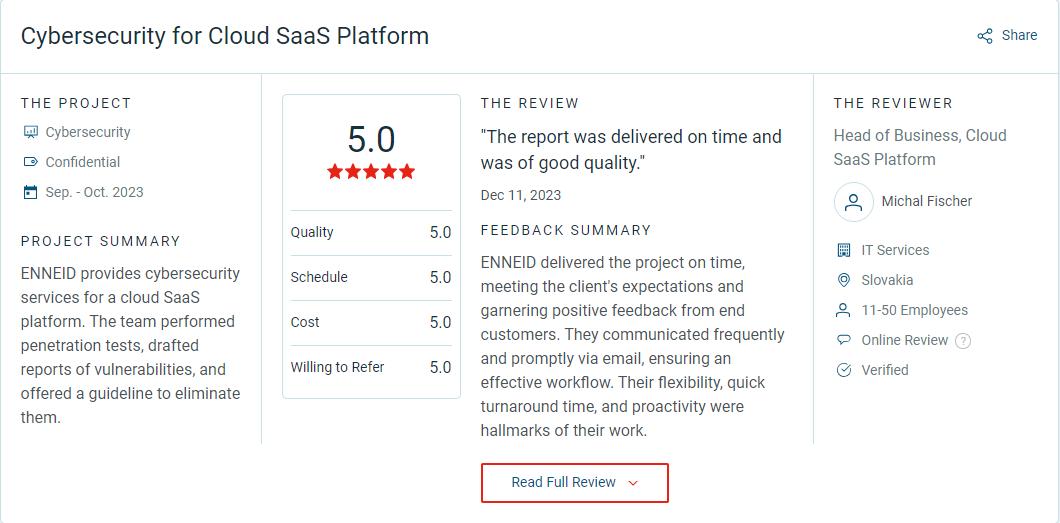This screenshot has width=1060, height=523.
Task: Click the Quality score row
Action: pyautogui.click(x=371, y=232)
